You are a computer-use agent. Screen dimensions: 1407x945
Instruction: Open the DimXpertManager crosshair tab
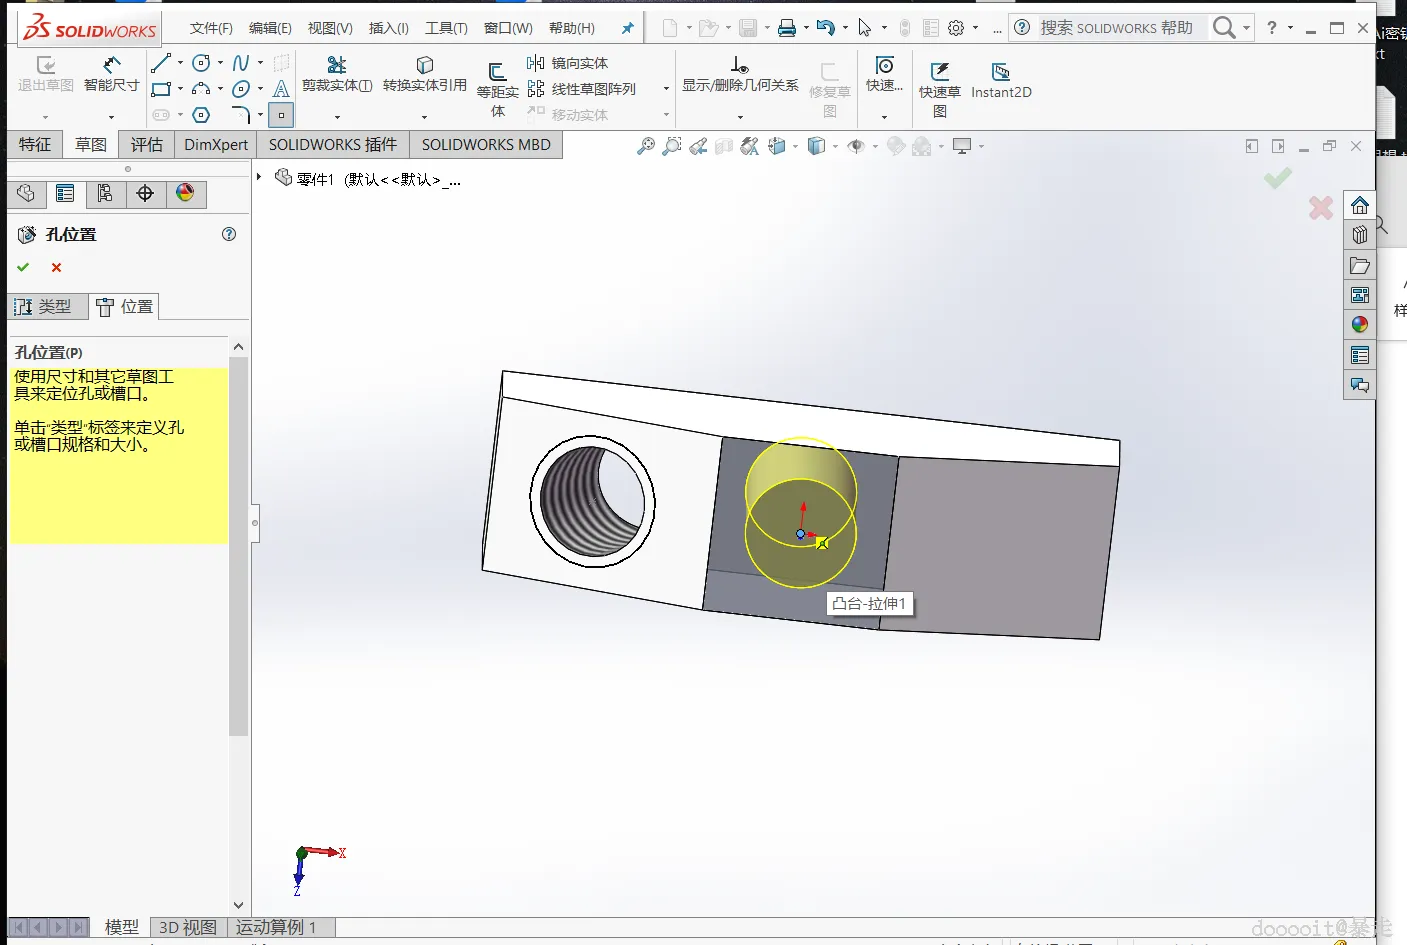pos(145,194)
